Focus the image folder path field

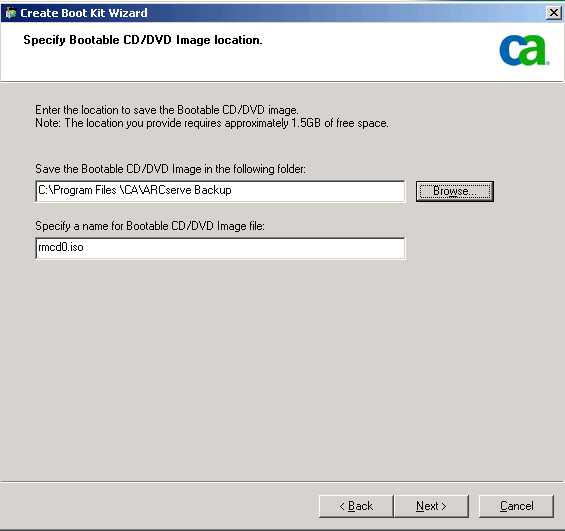click(220, 191)
